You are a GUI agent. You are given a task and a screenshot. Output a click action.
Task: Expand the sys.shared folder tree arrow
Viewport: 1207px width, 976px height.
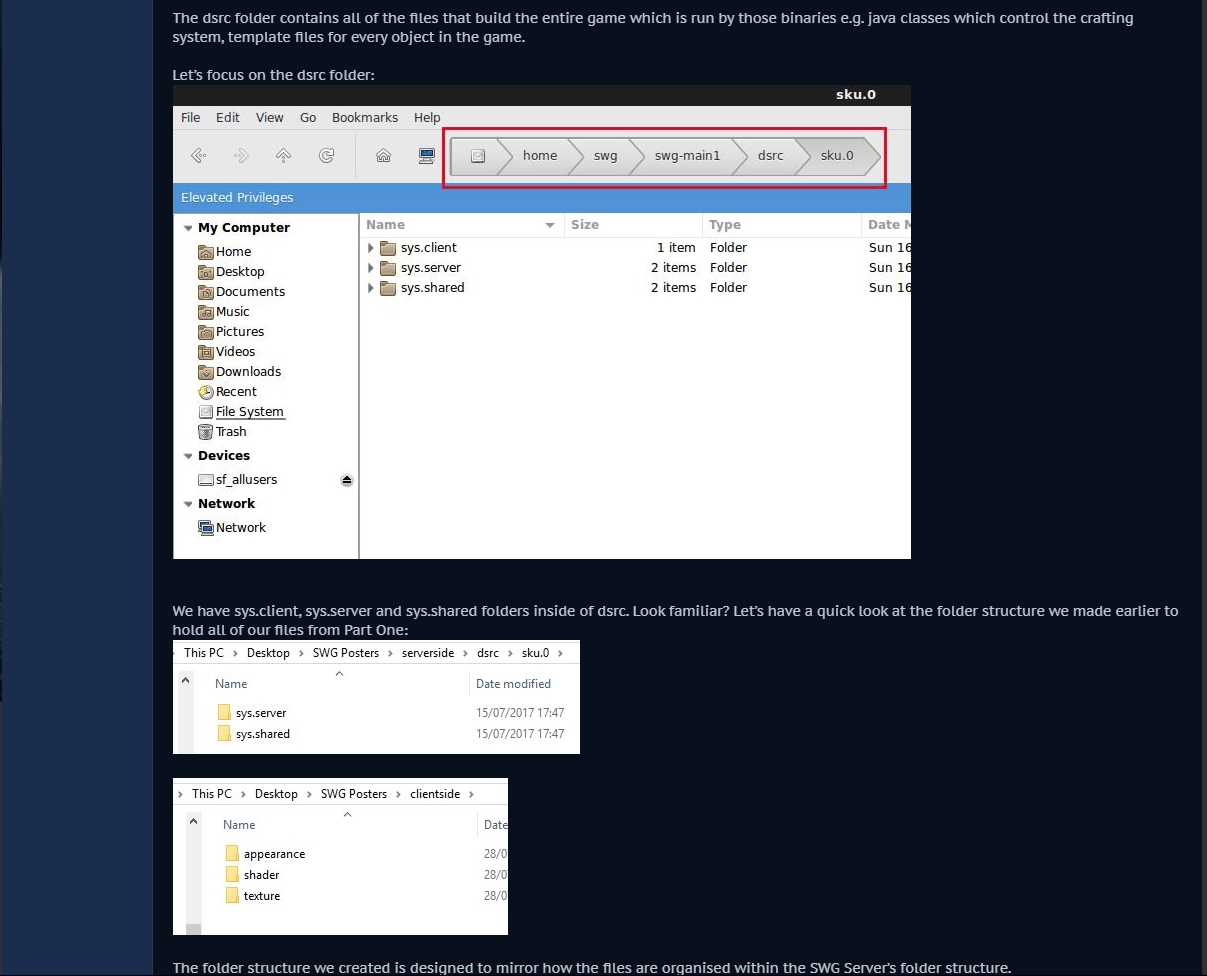coord(370,288)
